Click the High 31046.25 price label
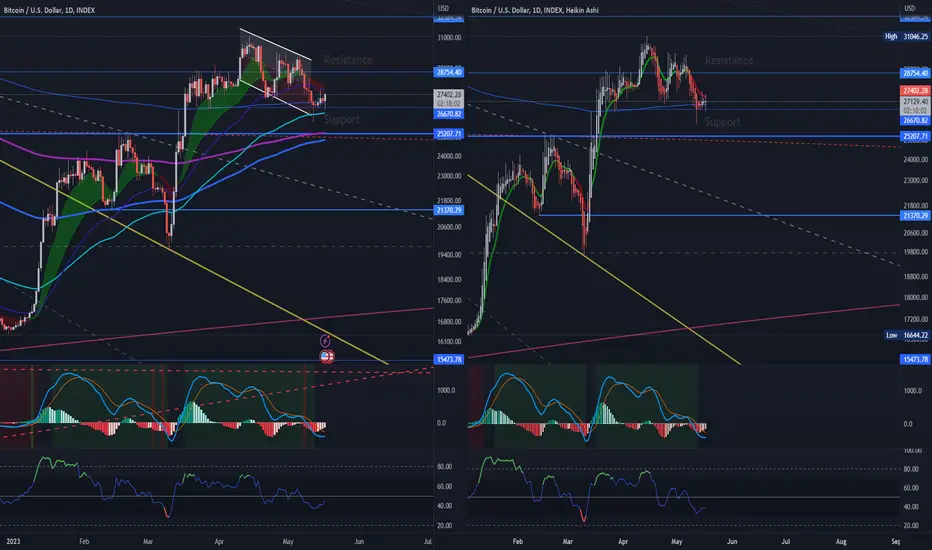Screen dimensions: 932x550 pos(906,36)
